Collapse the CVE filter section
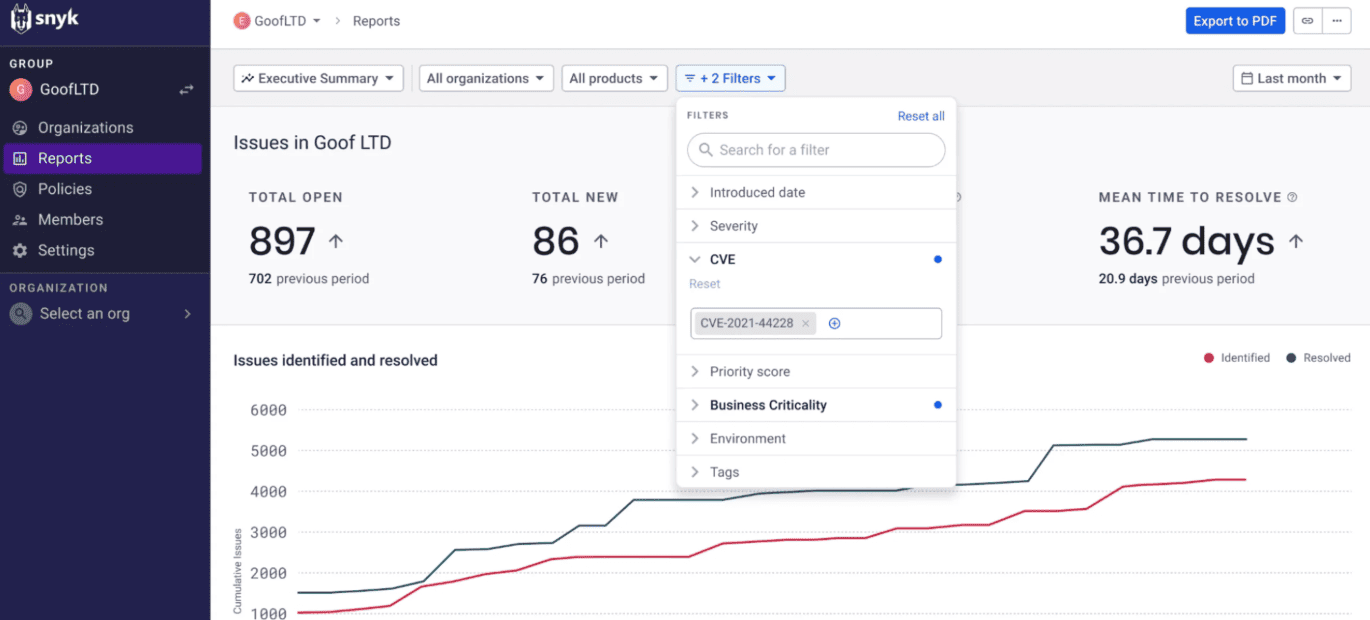Screen dimensions: 1370x620 point(816,259)
